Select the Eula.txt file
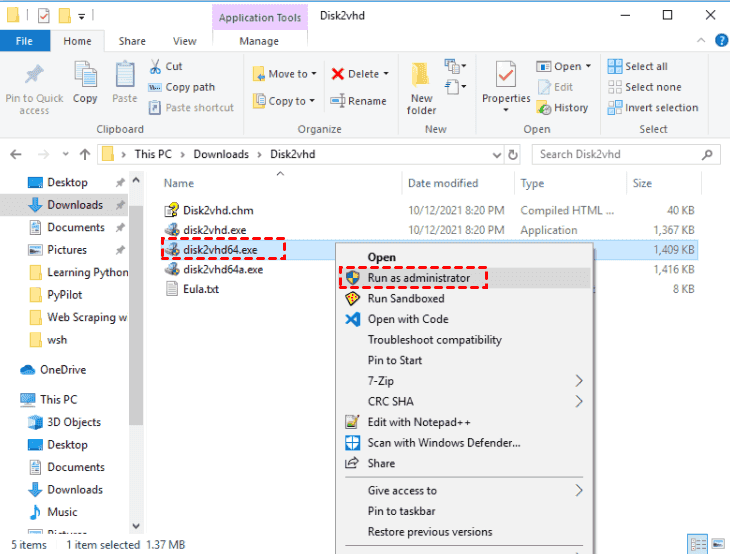This screenshot has width=730, height=554. (201, 289)
